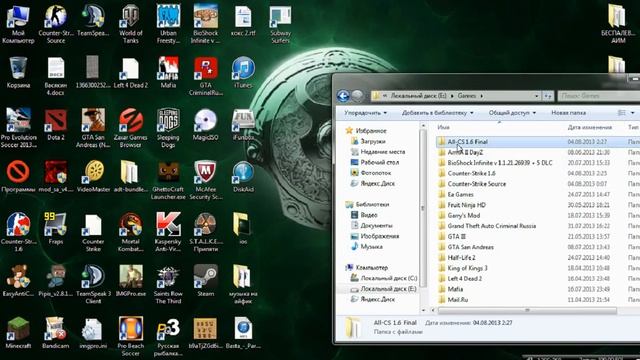Select Загрузки in the navigation pane
The image size is (640, 360).
(x=373, y=141)
